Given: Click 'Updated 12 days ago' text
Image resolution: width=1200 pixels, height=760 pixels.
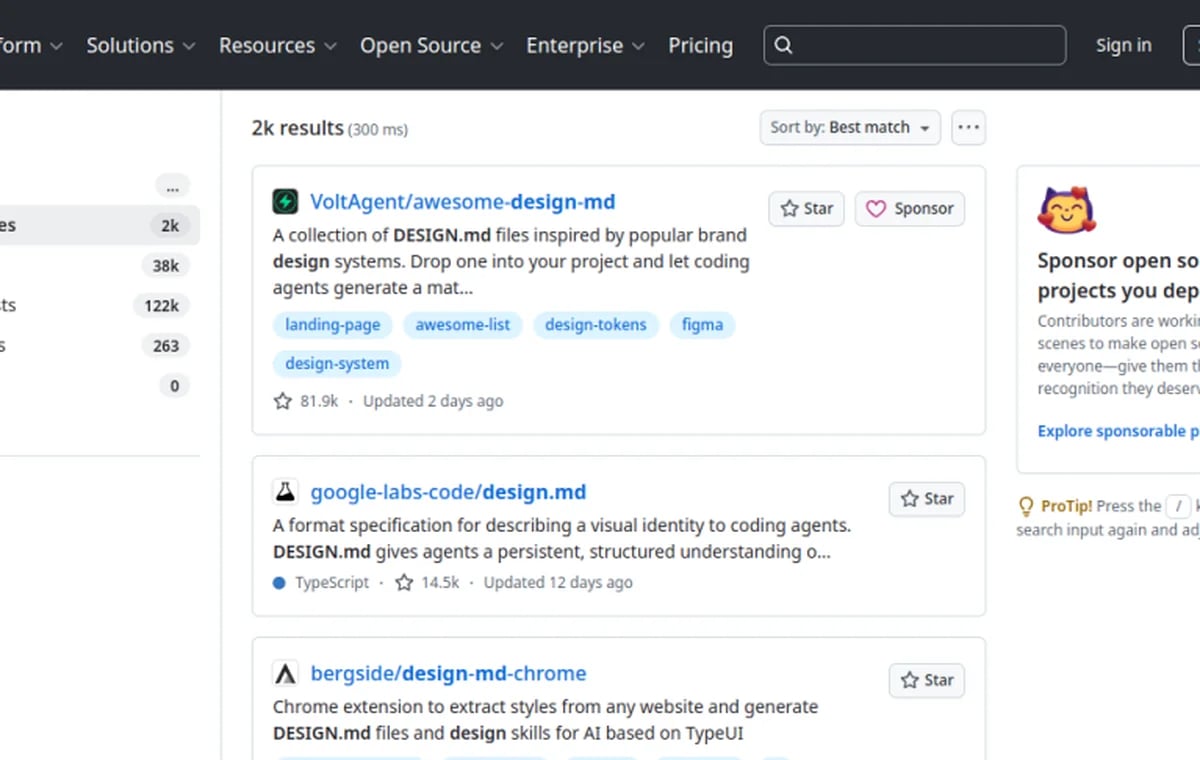Looking at the screenshot, I should point(558,582).
